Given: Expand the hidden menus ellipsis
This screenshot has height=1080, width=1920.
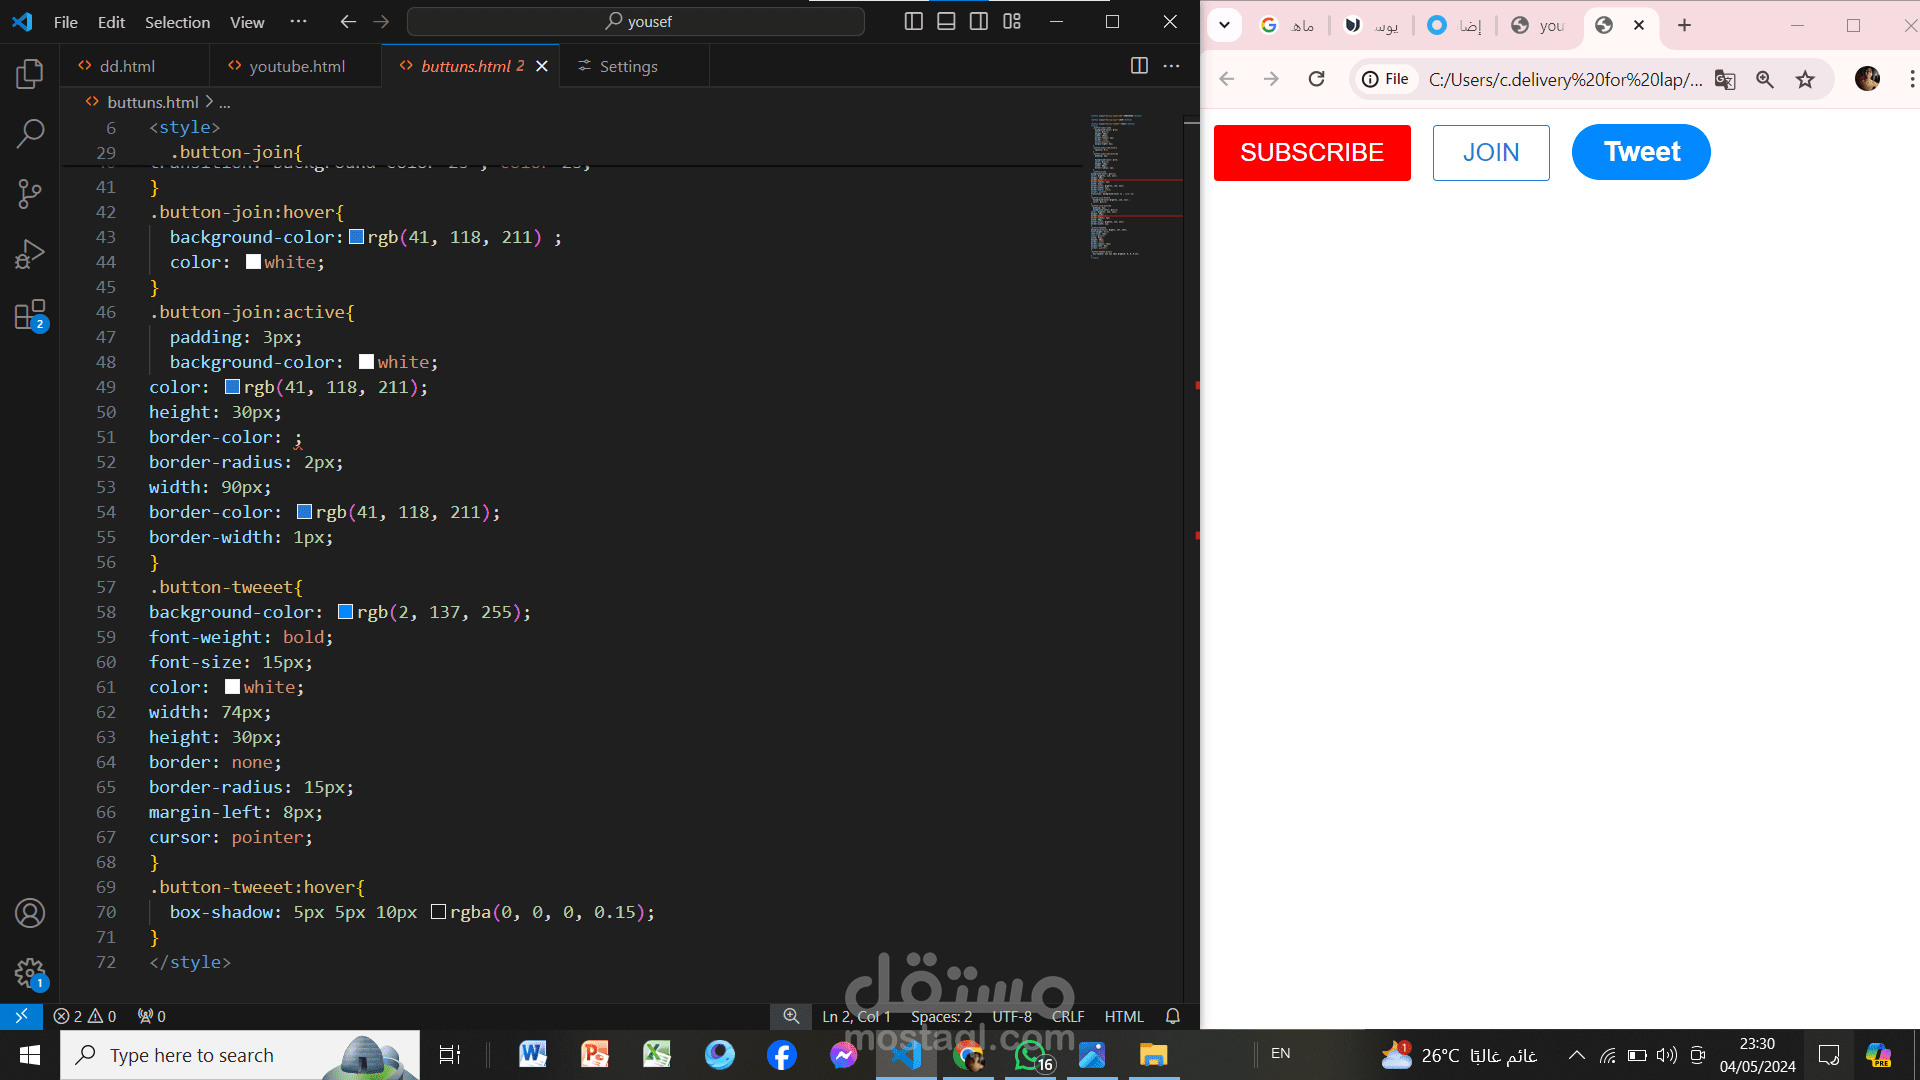Looking at the screenshot, I should pos(299,21).
